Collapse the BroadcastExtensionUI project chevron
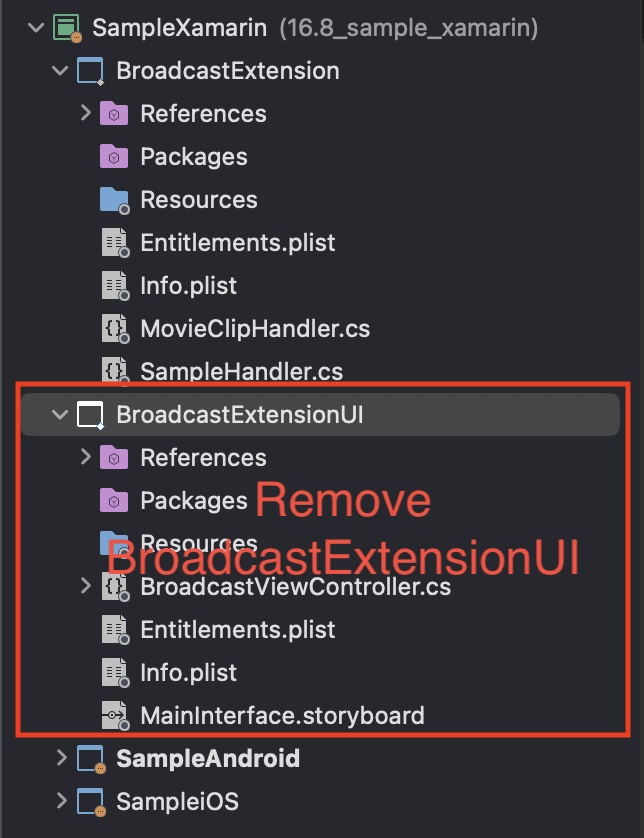Screen dimensions: 644x838 pos(60,414)
